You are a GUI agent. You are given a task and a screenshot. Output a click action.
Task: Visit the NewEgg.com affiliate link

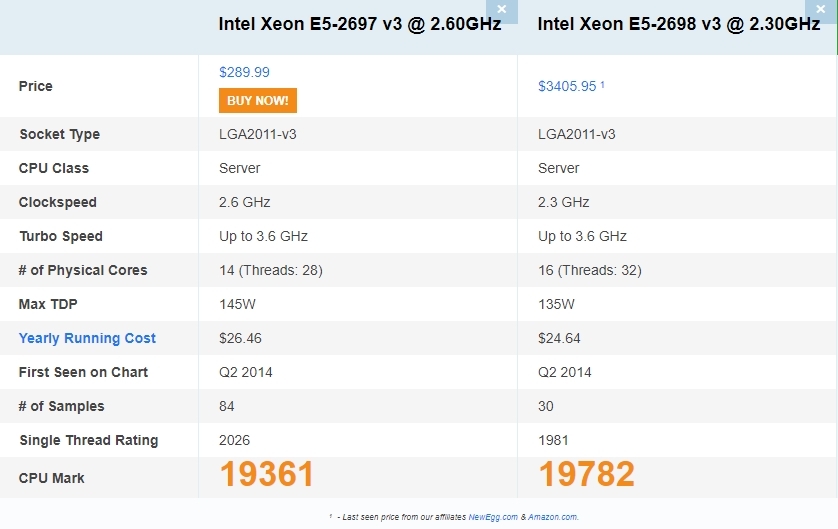point(493,516)
